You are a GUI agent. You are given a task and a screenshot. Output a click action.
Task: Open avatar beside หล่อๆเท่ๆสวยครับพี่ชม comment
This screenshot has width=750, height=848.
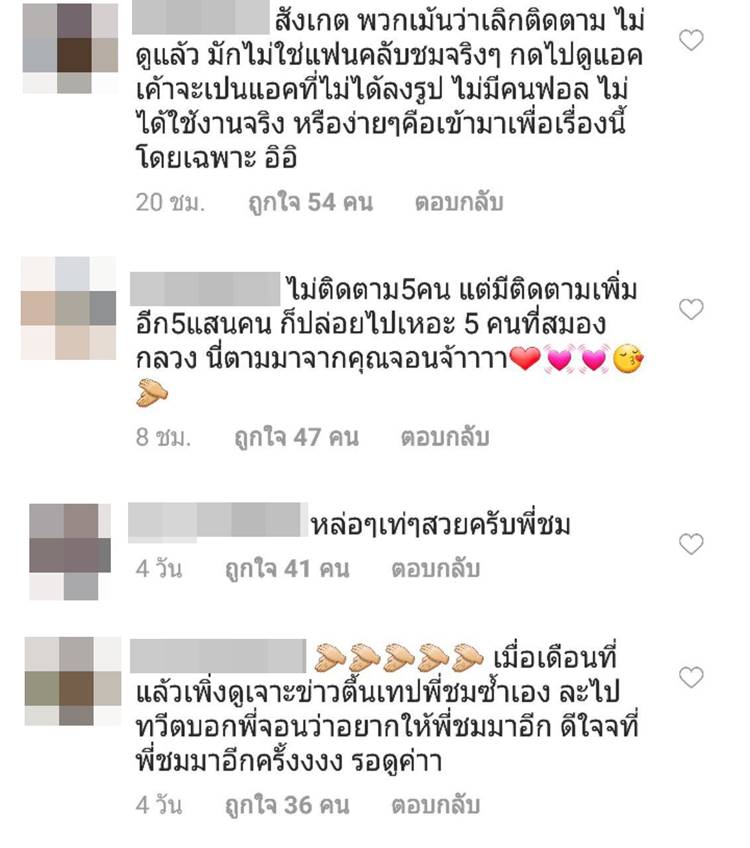click(70, 552)
